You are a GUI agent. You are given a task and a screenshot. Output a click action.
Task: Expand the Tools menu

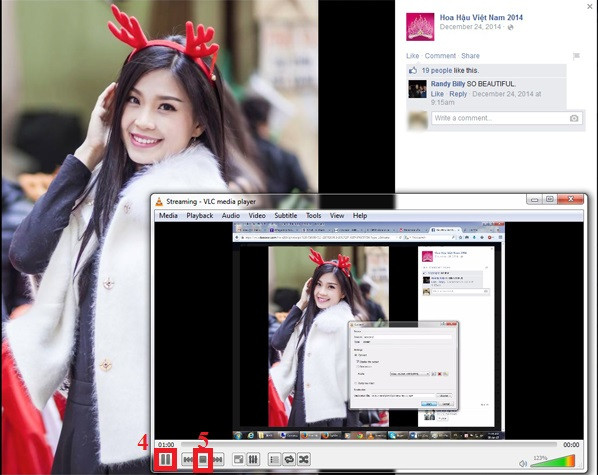[x=313, y=216]
